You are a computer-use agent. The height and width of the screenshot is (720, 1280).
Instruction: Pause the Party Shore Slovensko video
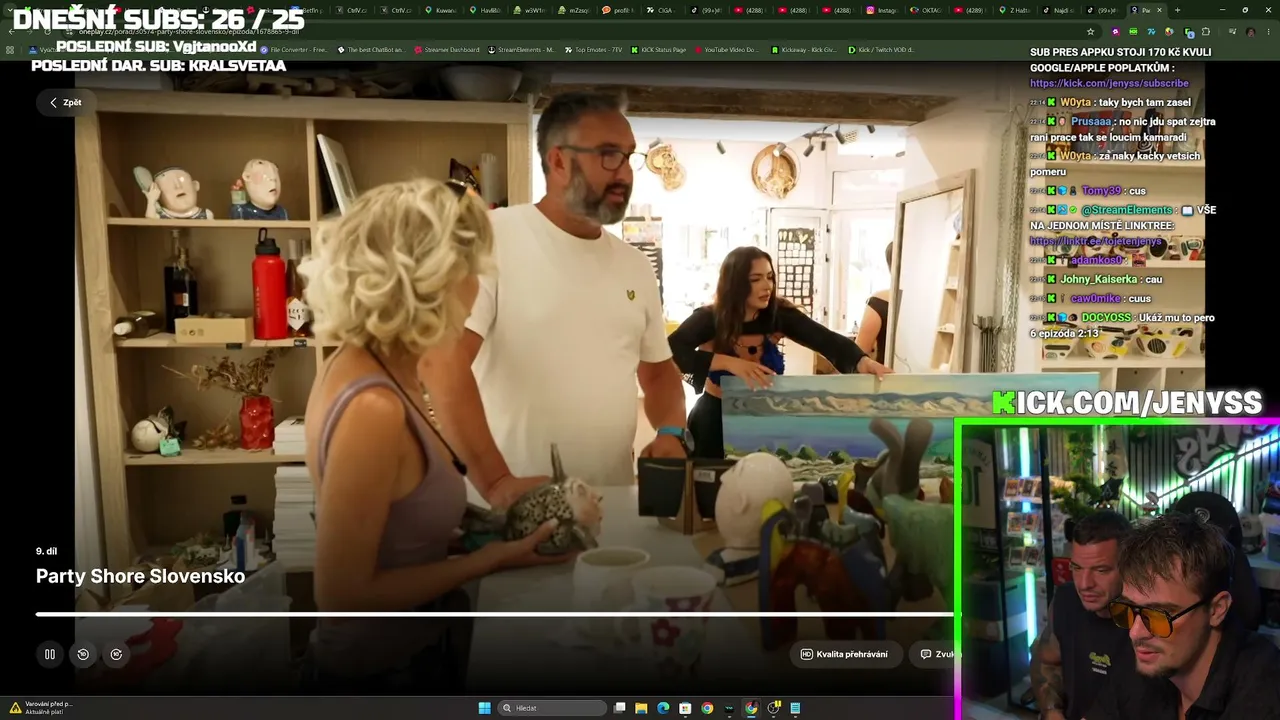pyautogui.click(x=49, y=654)
